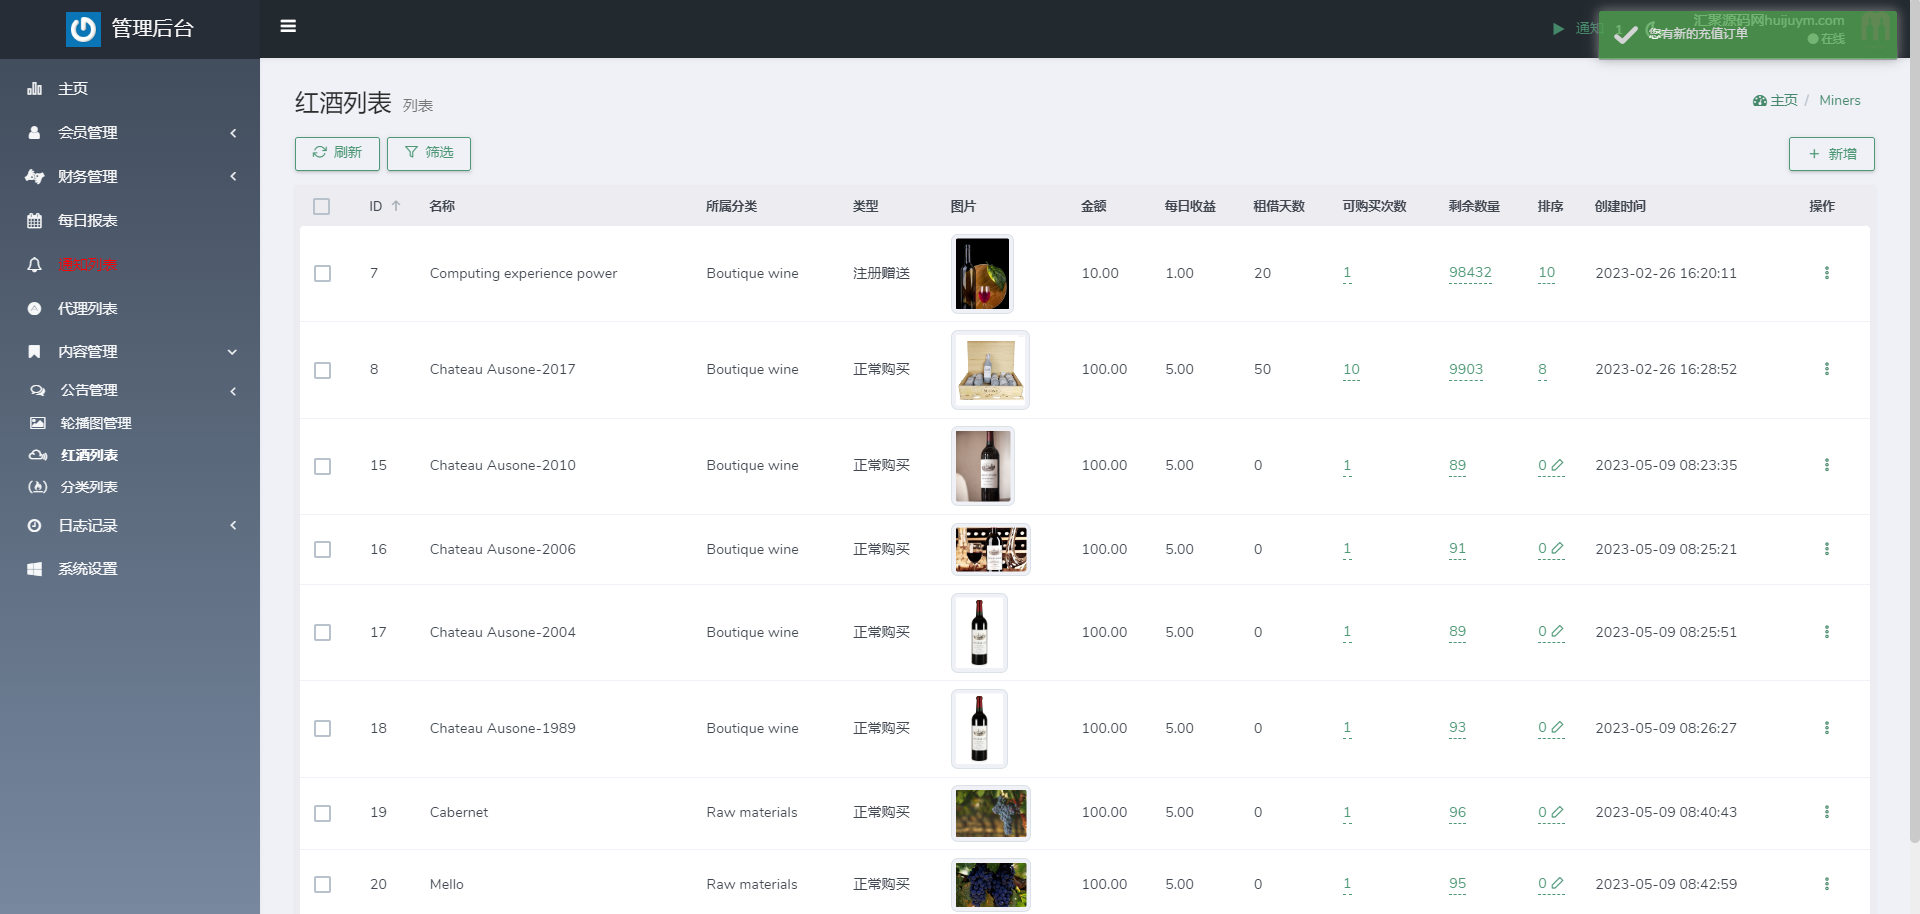The height and width of the screenshot is (914, 1920).
Task: Dismiss the green 您有新的充值订单 notification
Action: pyautogui.click(x=1747, y=35)
